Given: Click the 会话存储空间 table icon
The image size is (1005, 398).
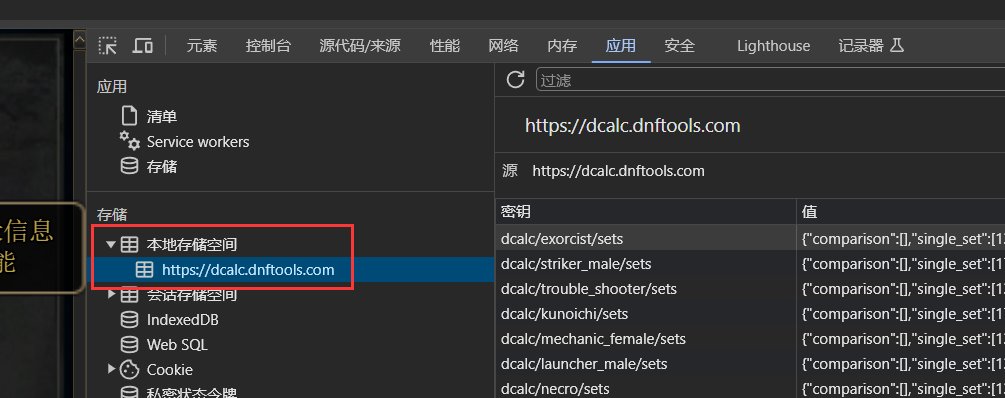Looking at the screenshot, I should coord(129,295).
